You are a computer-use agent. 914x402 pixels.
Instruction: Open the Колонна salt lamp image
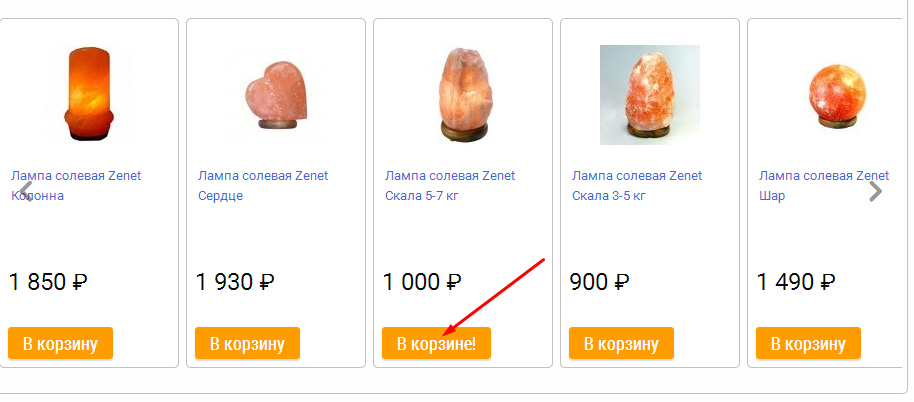pos(90,94)
